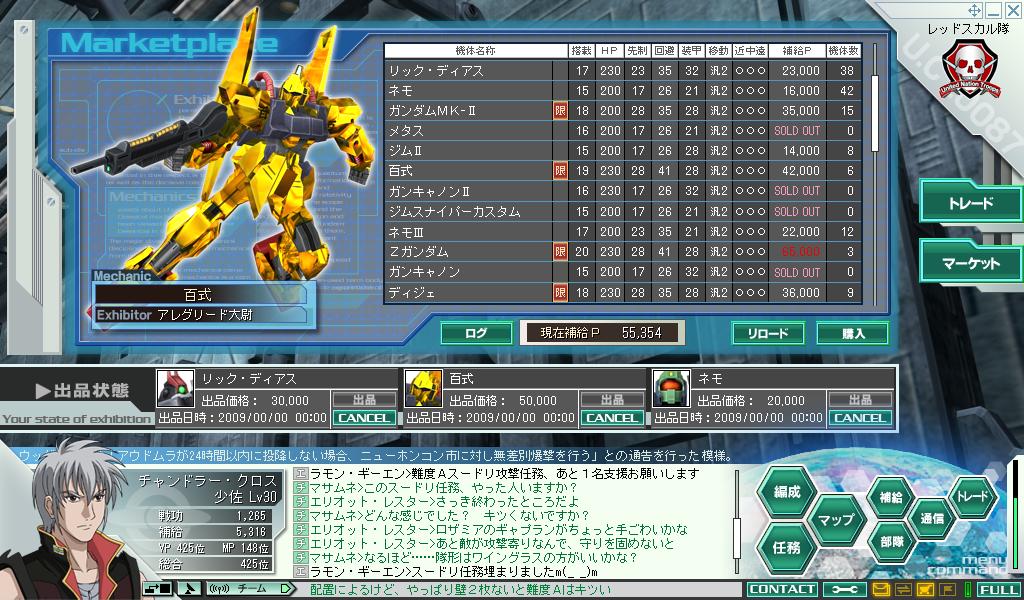This screenshot has height=600, width=1024.
Task: Click the yellow icon left of the flag
Action: [x=924, y=590]
